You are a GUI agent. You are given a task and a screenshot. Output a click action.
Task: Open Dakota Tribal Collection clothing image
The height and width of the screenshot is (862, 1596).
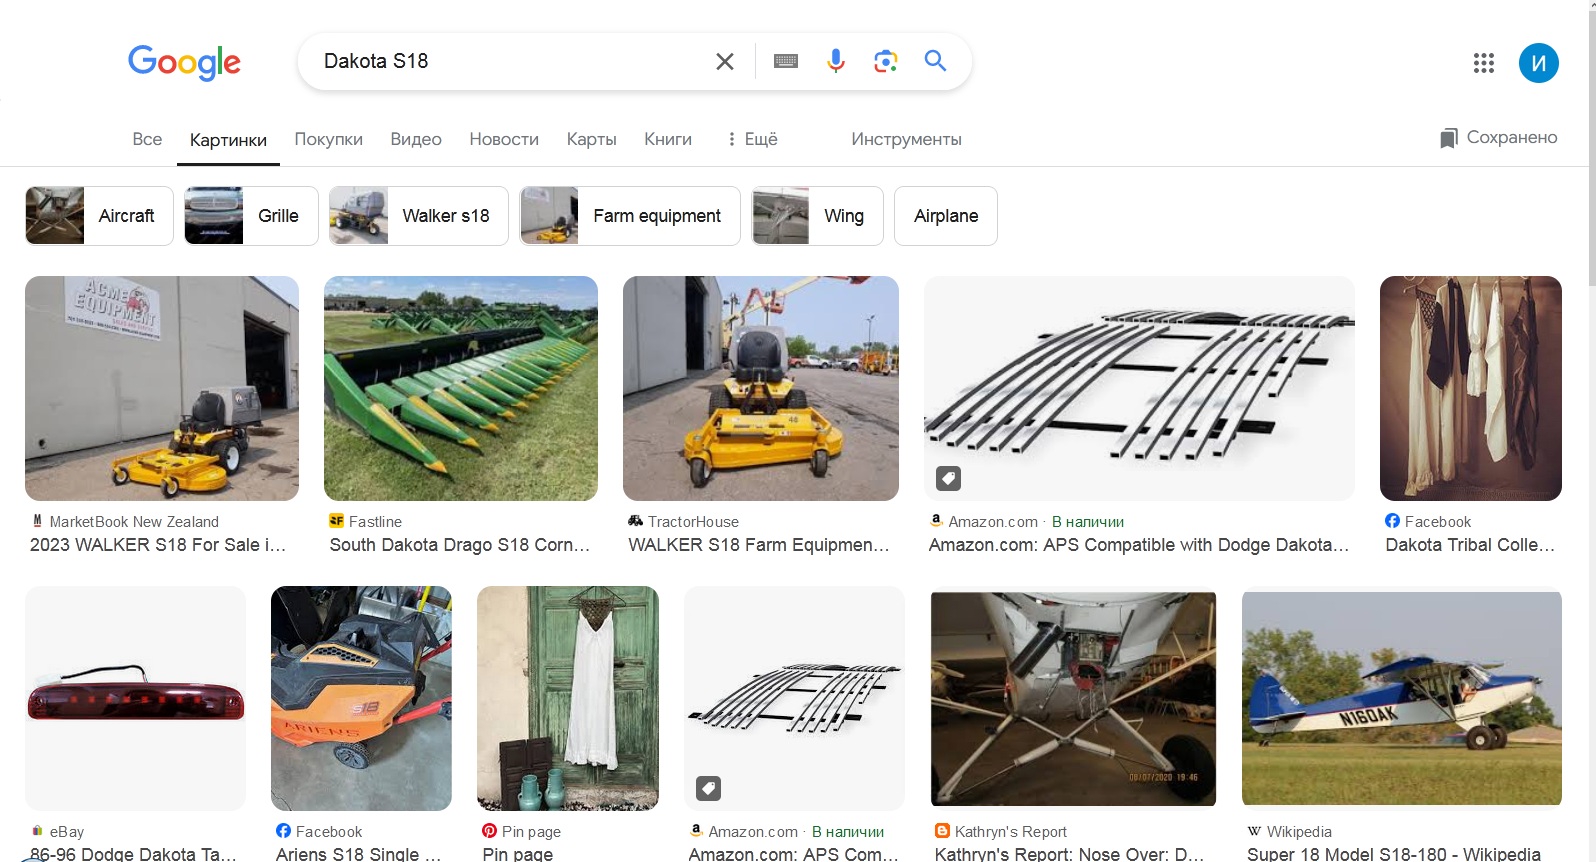click(1471, 388)
